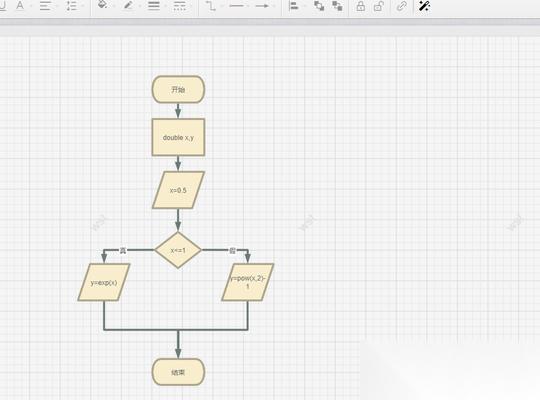The height and width of the screenshot is (400, 540).
Task: Choose the dashed line style
Action: 179,6
